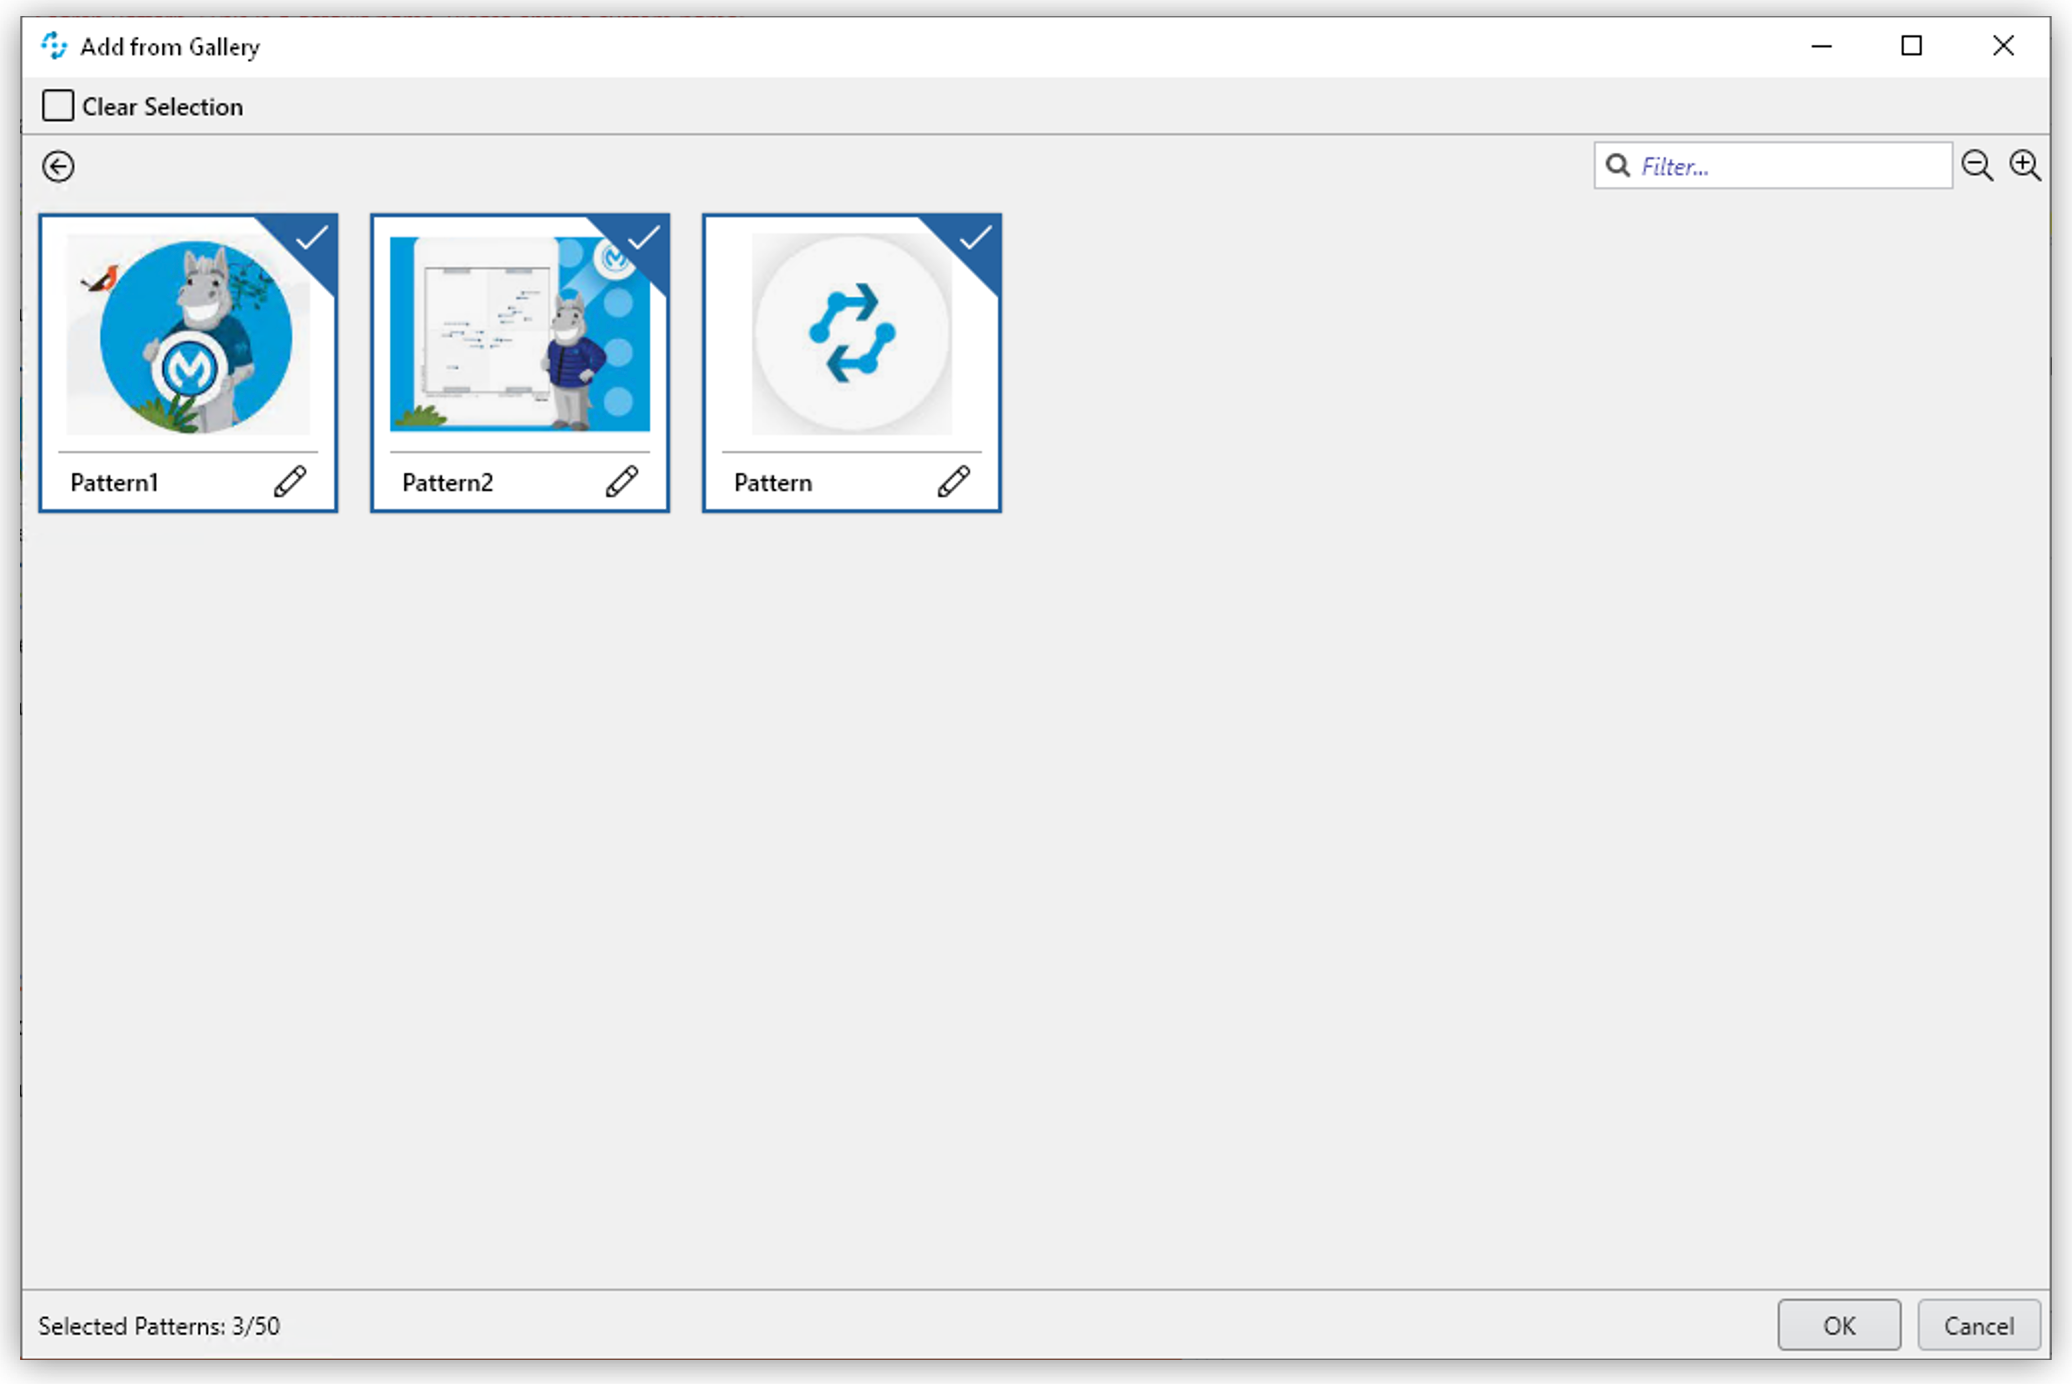Click the zoom in magnifier icon
This screenshot has width=2072, height=1384.
click(2024, 165)
